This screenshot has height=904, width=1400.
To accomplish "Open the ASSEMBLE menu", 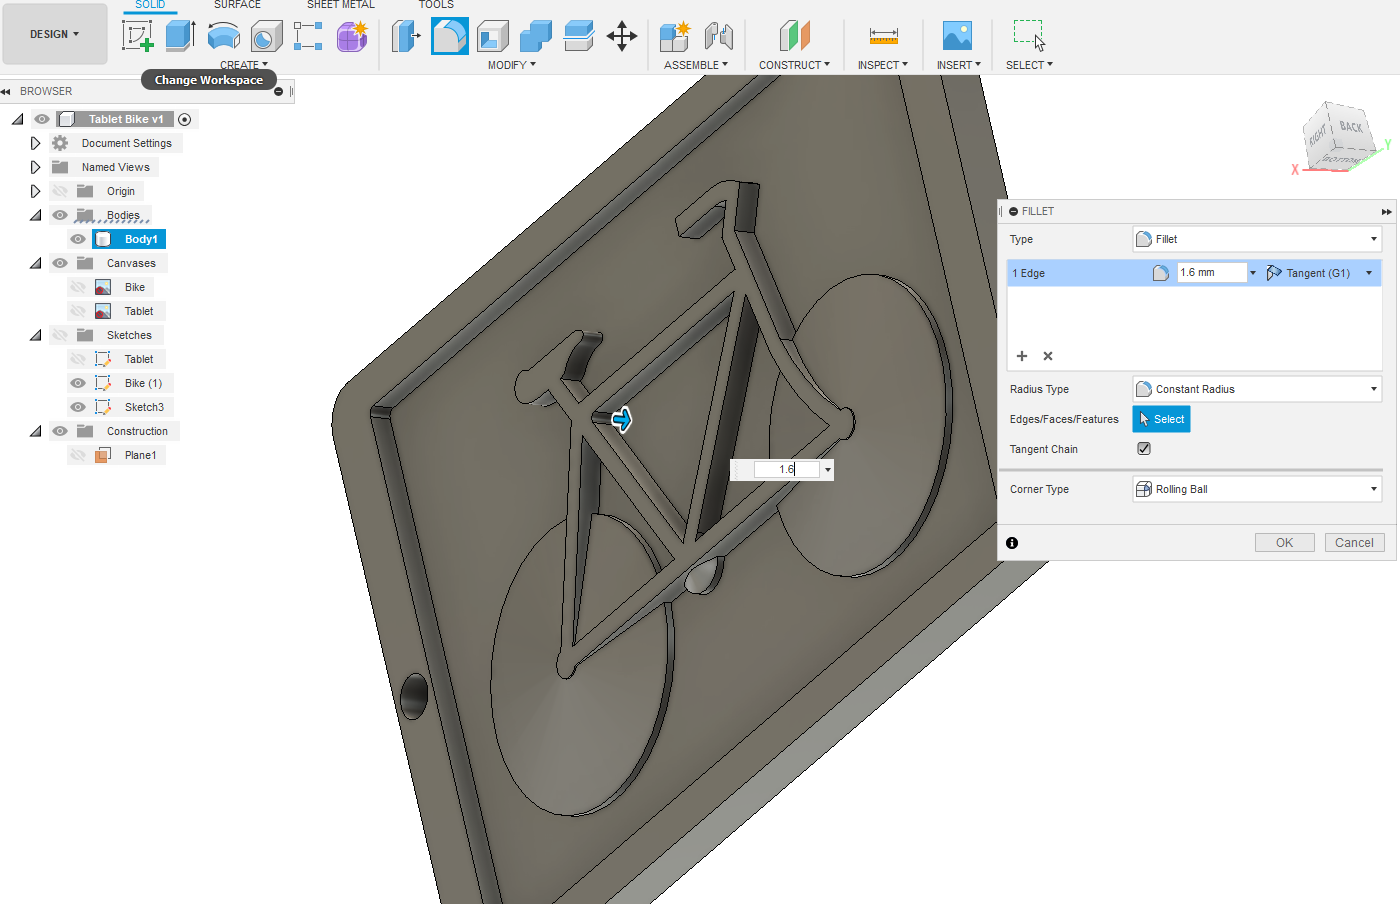I will point(696,65).
